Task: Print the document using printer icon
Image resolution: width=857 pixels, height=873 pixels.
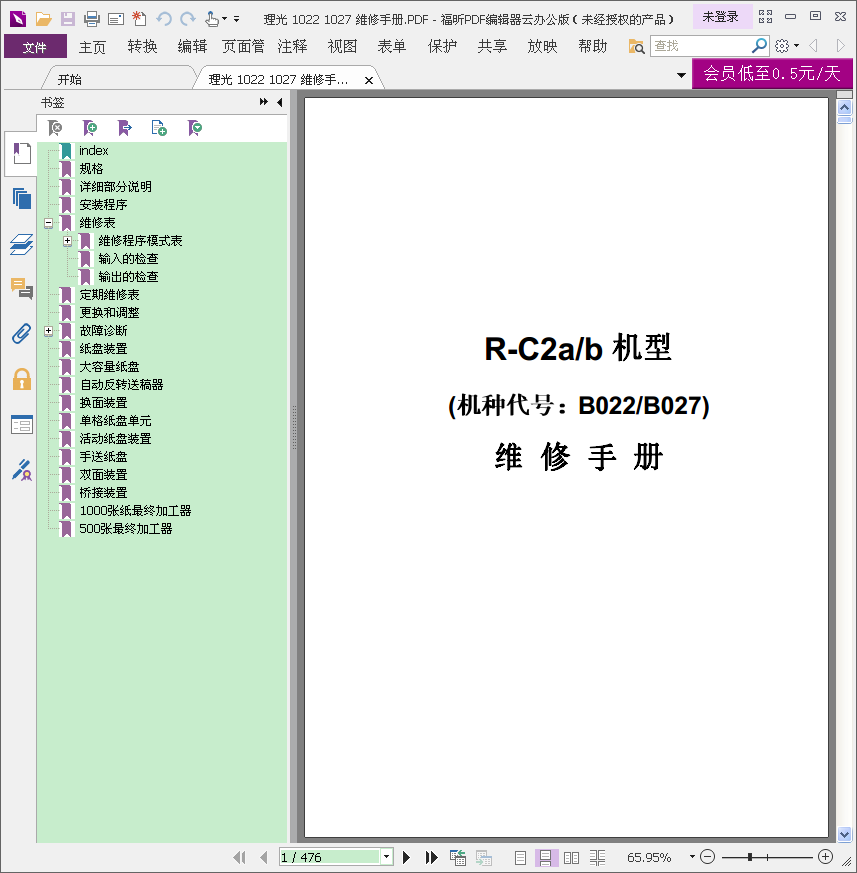Action: pos(91,19)
